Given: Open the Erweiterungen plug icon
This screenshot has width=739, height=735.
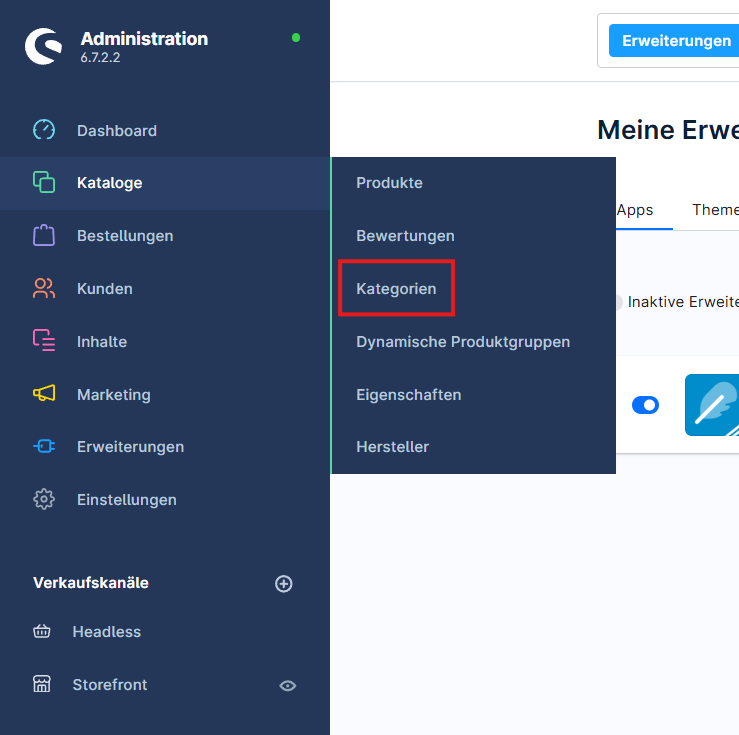Looking at the screenshot, I should click(44, 447).
